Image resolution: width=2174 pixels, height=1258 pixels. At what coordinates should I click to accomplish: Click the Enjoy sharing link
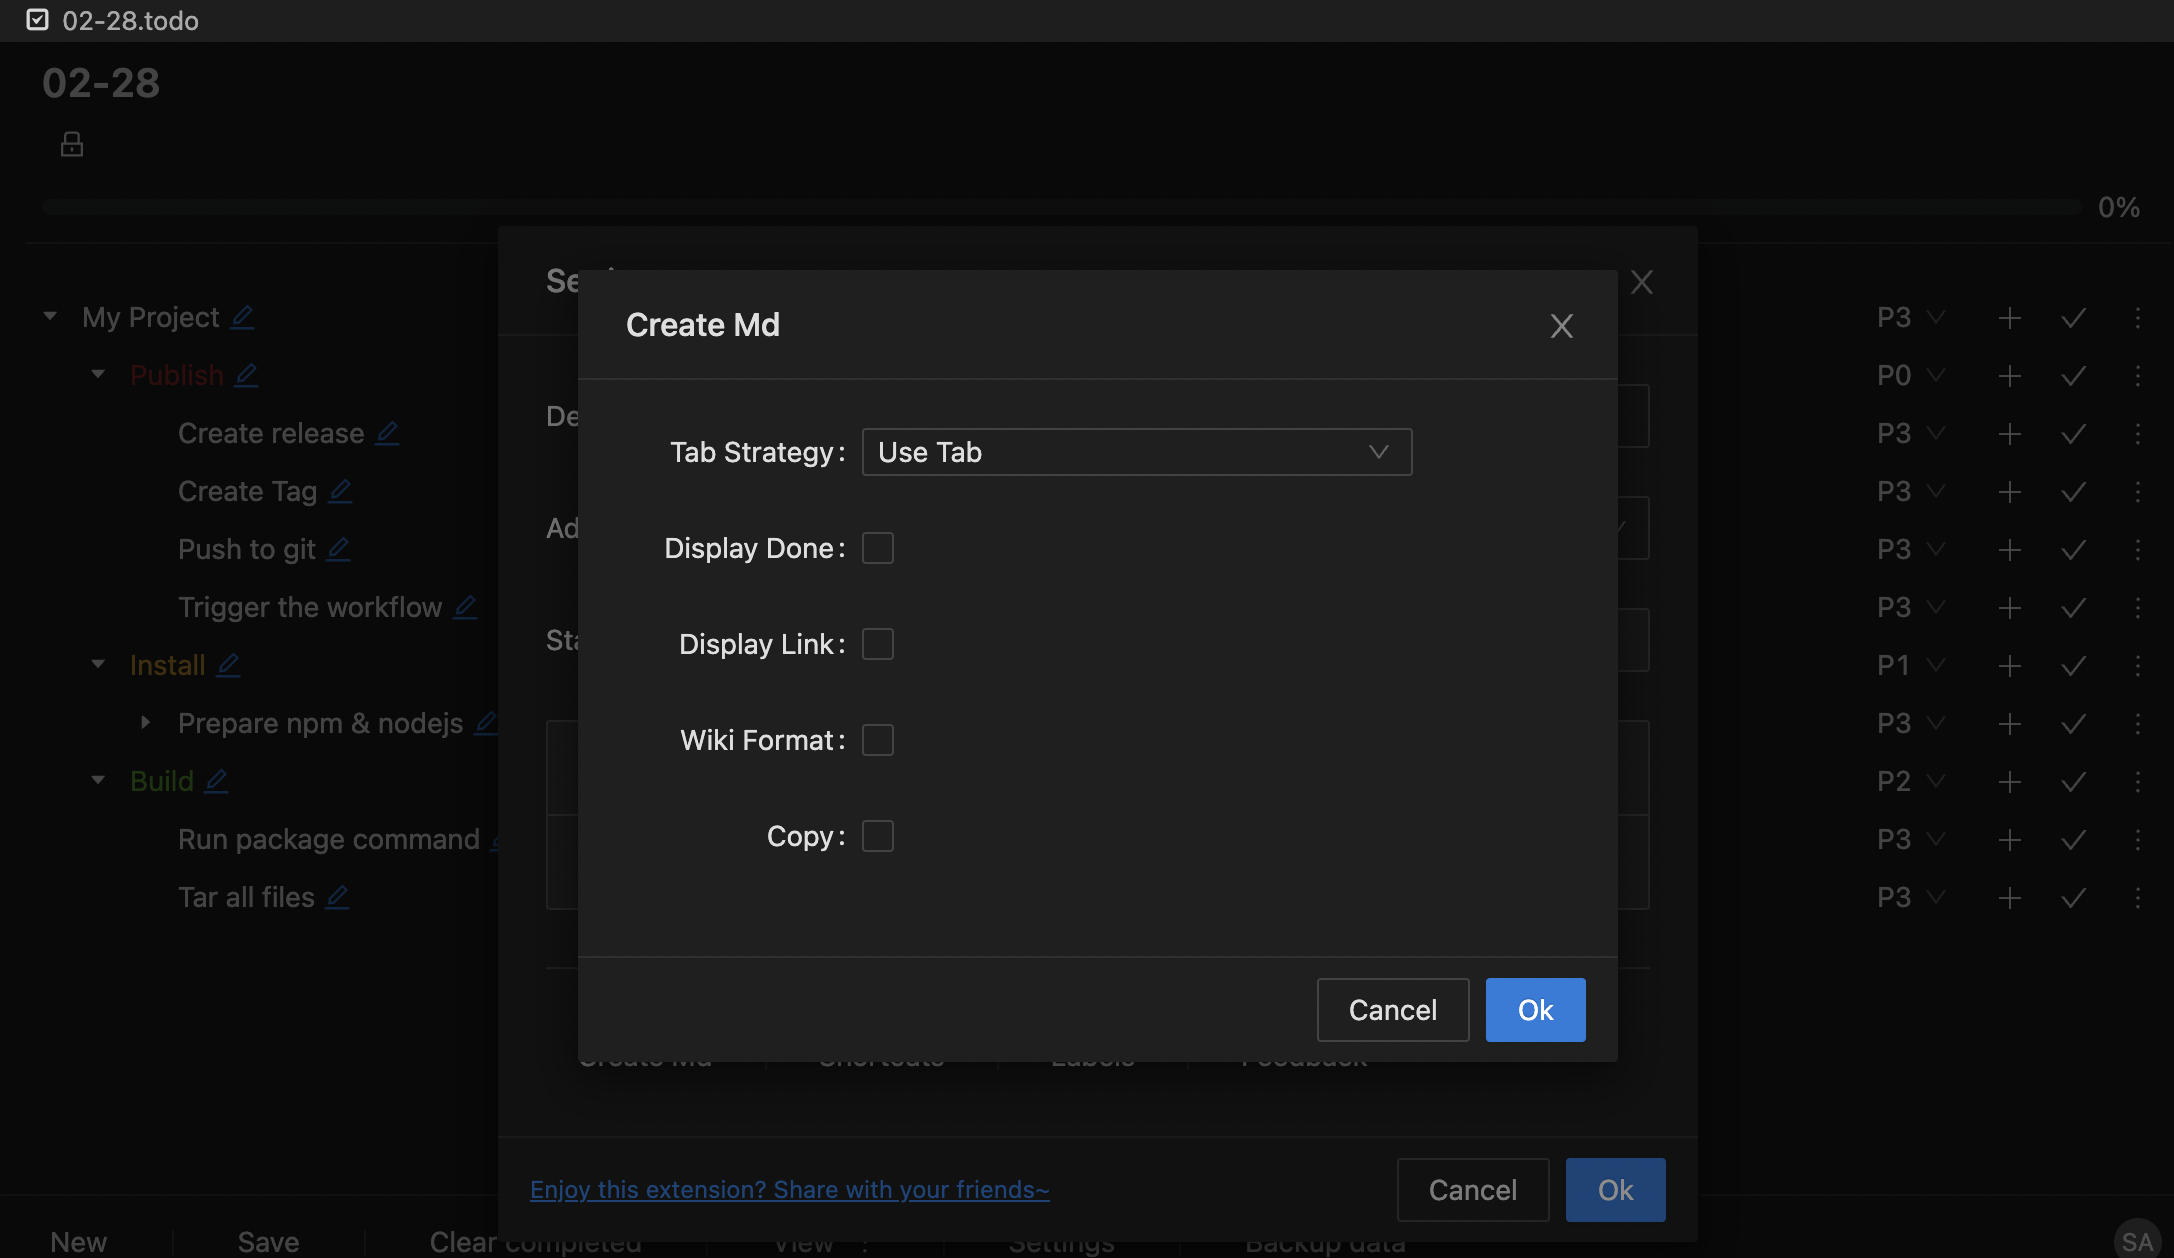(x=789, y=1188)
